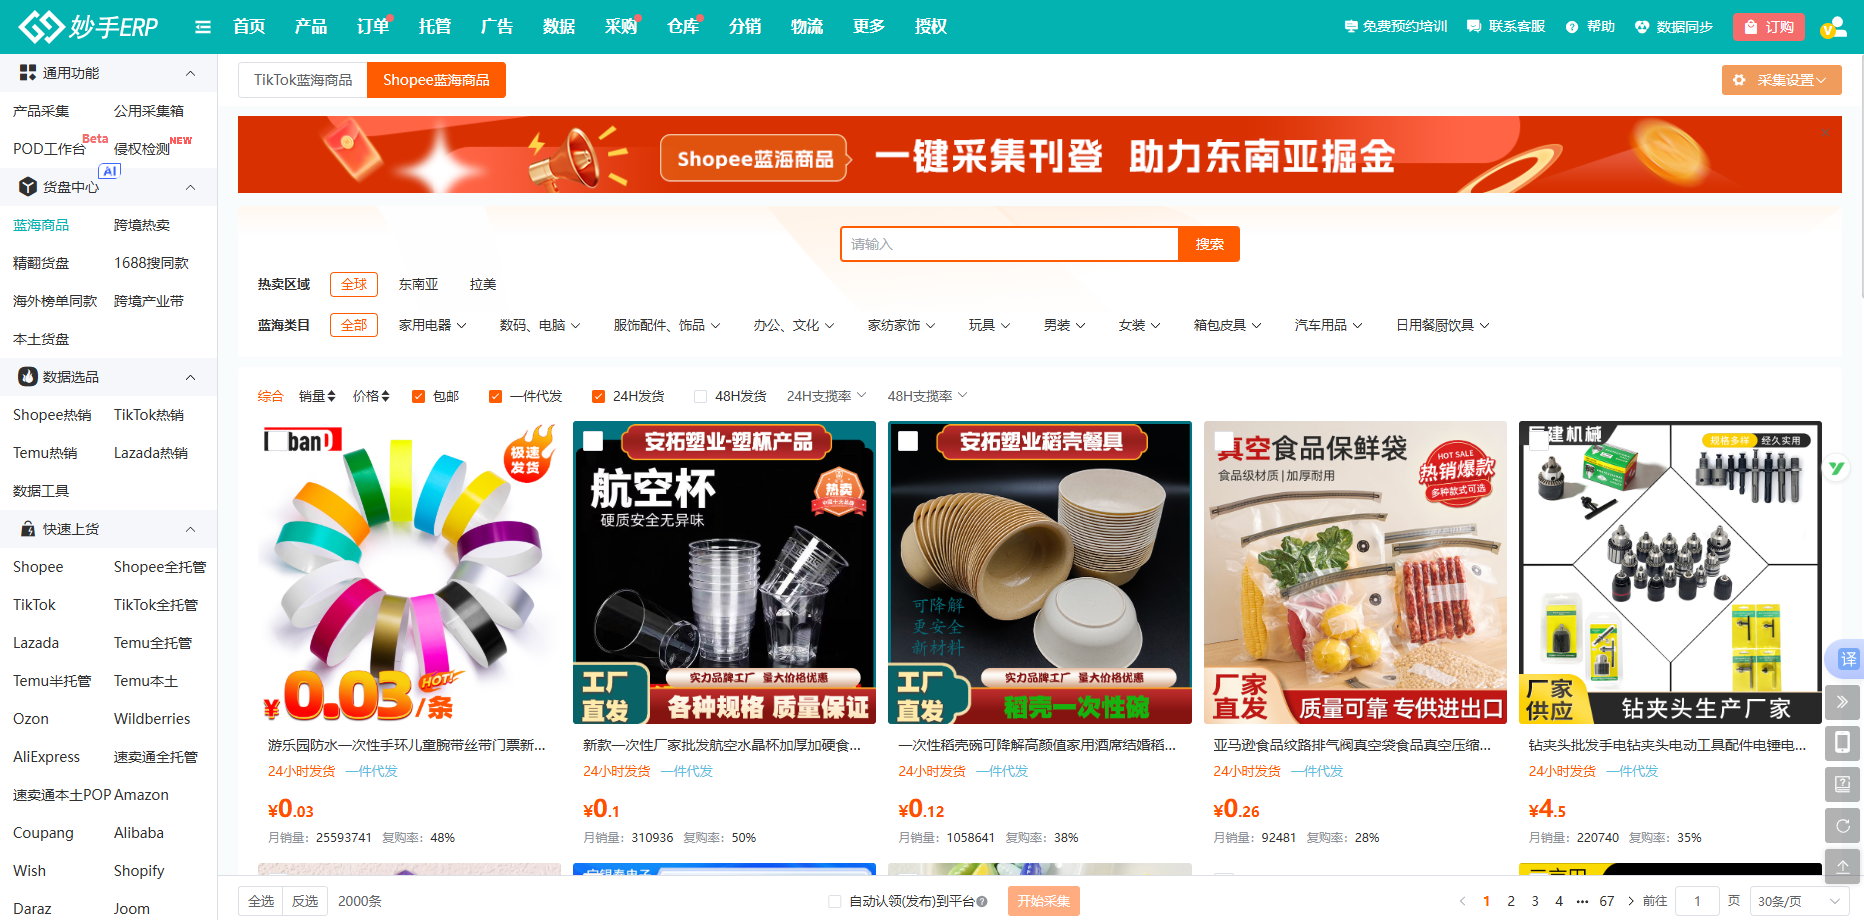1864x920 pixels.
Task: Open the 游乐园防水手环 product thumbnail
Action: (x=409, y=573)
